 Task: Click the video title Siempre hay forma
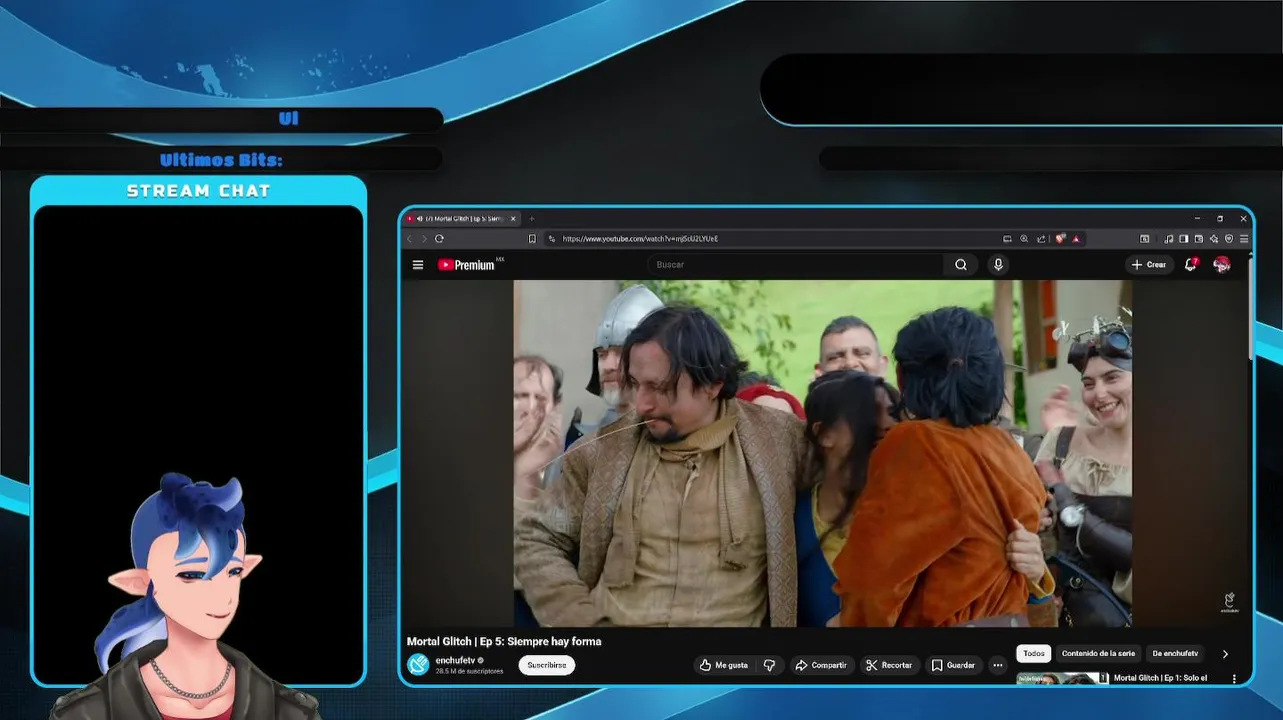click(504, 642)
